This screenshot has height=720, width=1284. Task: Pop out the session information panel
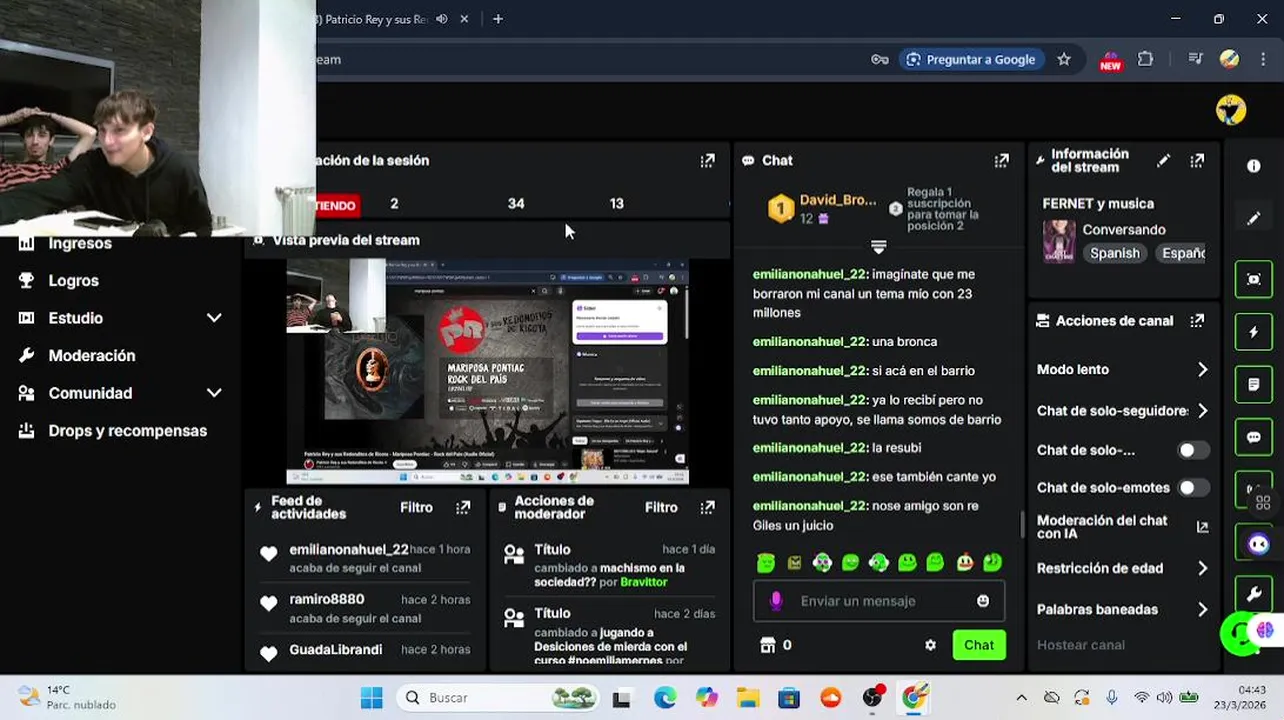[707, 160]
